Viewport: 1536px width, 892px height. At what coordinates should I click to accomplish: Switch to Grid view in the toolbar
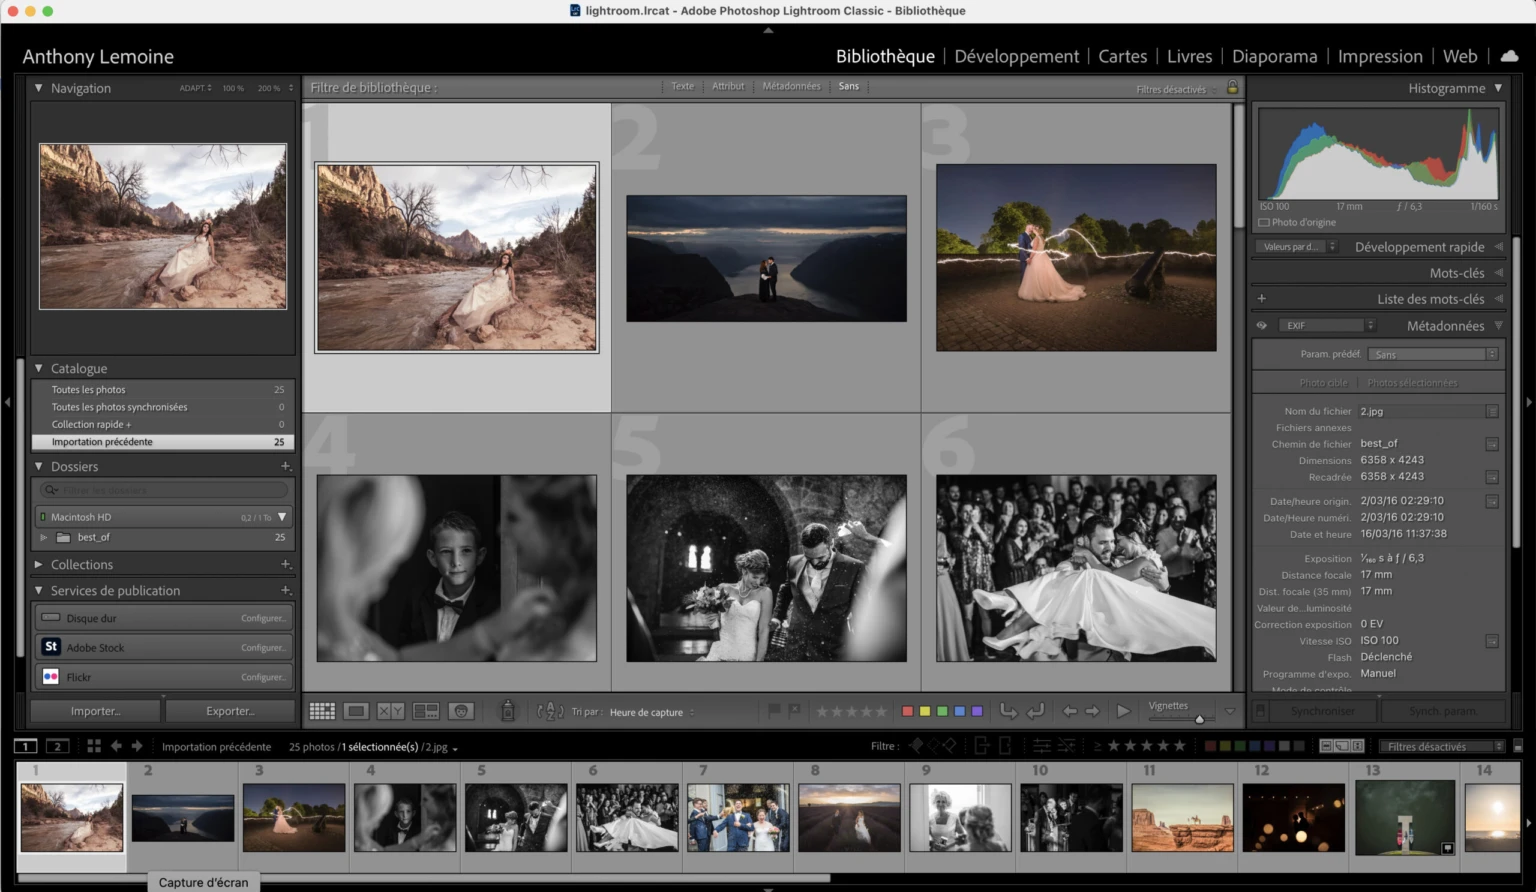322,711
